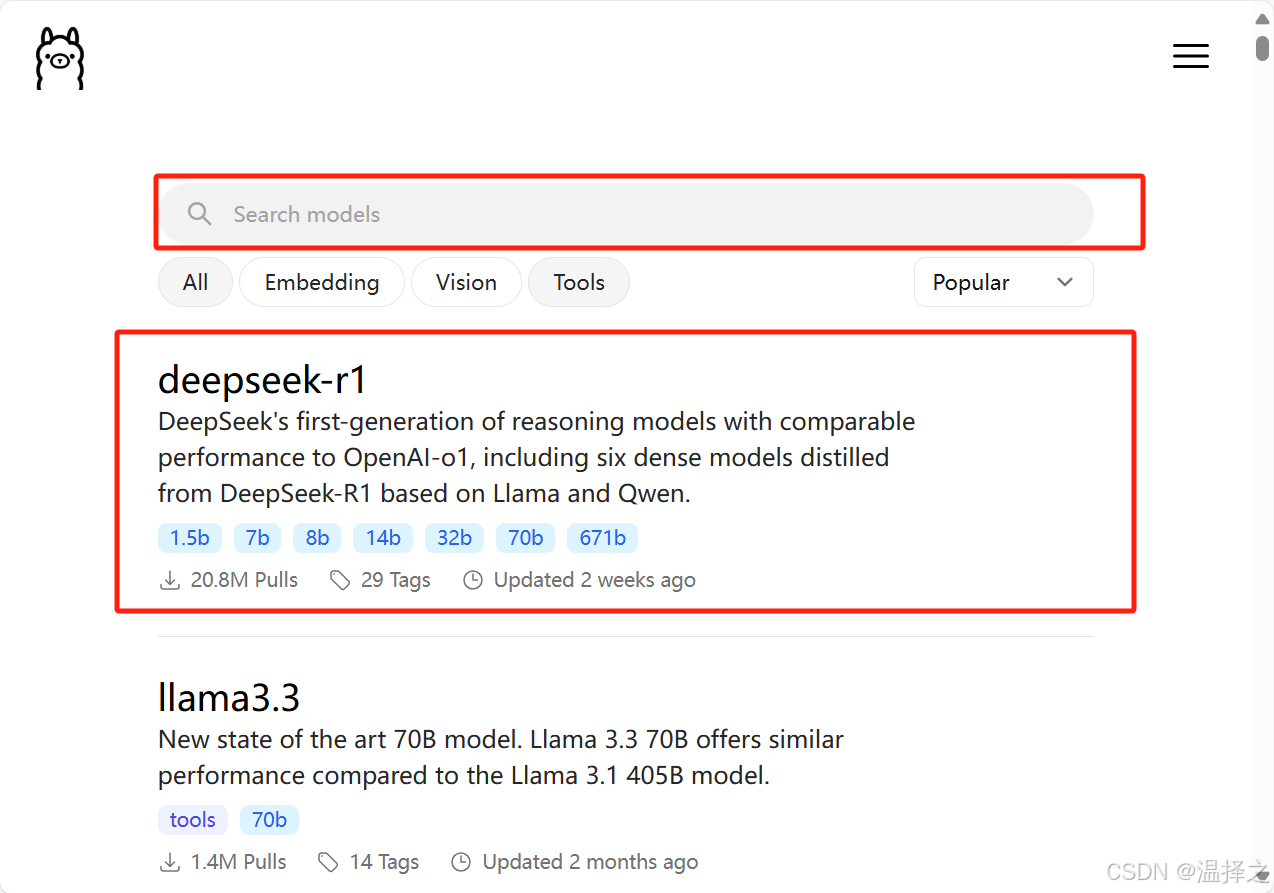1274x893 pixels.
Task: Click the llama3.3 tags icon
Action: pos(328,862)
